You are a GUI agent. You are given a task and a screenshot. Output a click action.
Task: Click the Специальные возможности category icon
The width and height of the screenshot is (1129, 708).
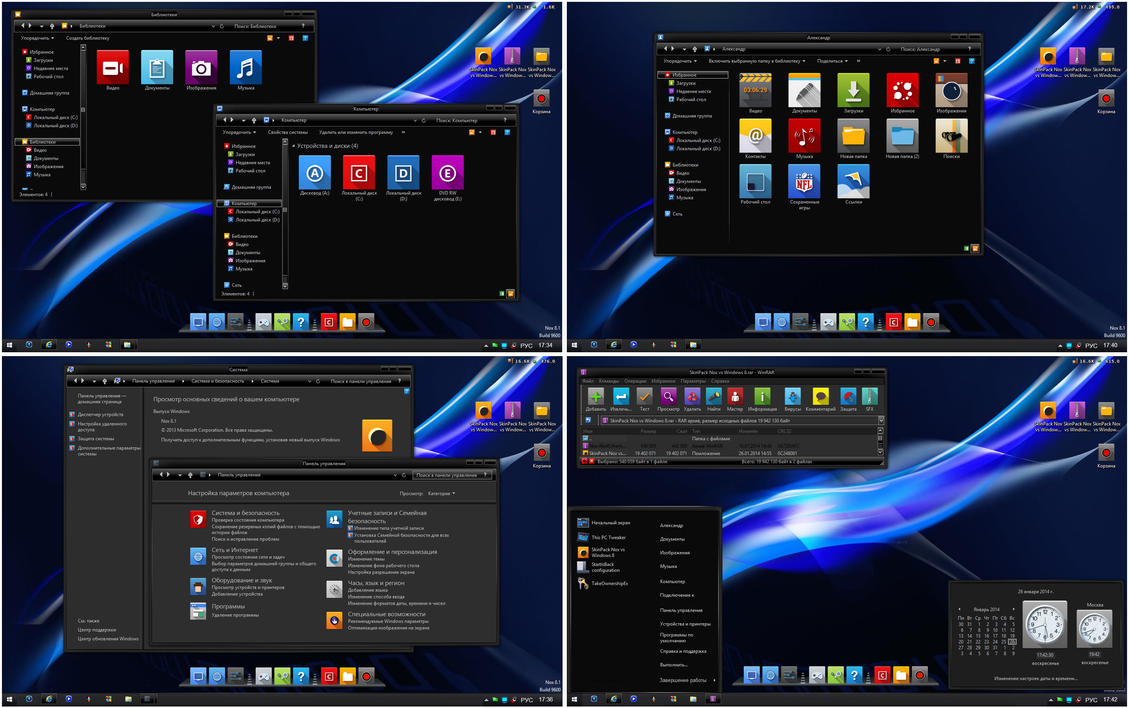(334, 620)
